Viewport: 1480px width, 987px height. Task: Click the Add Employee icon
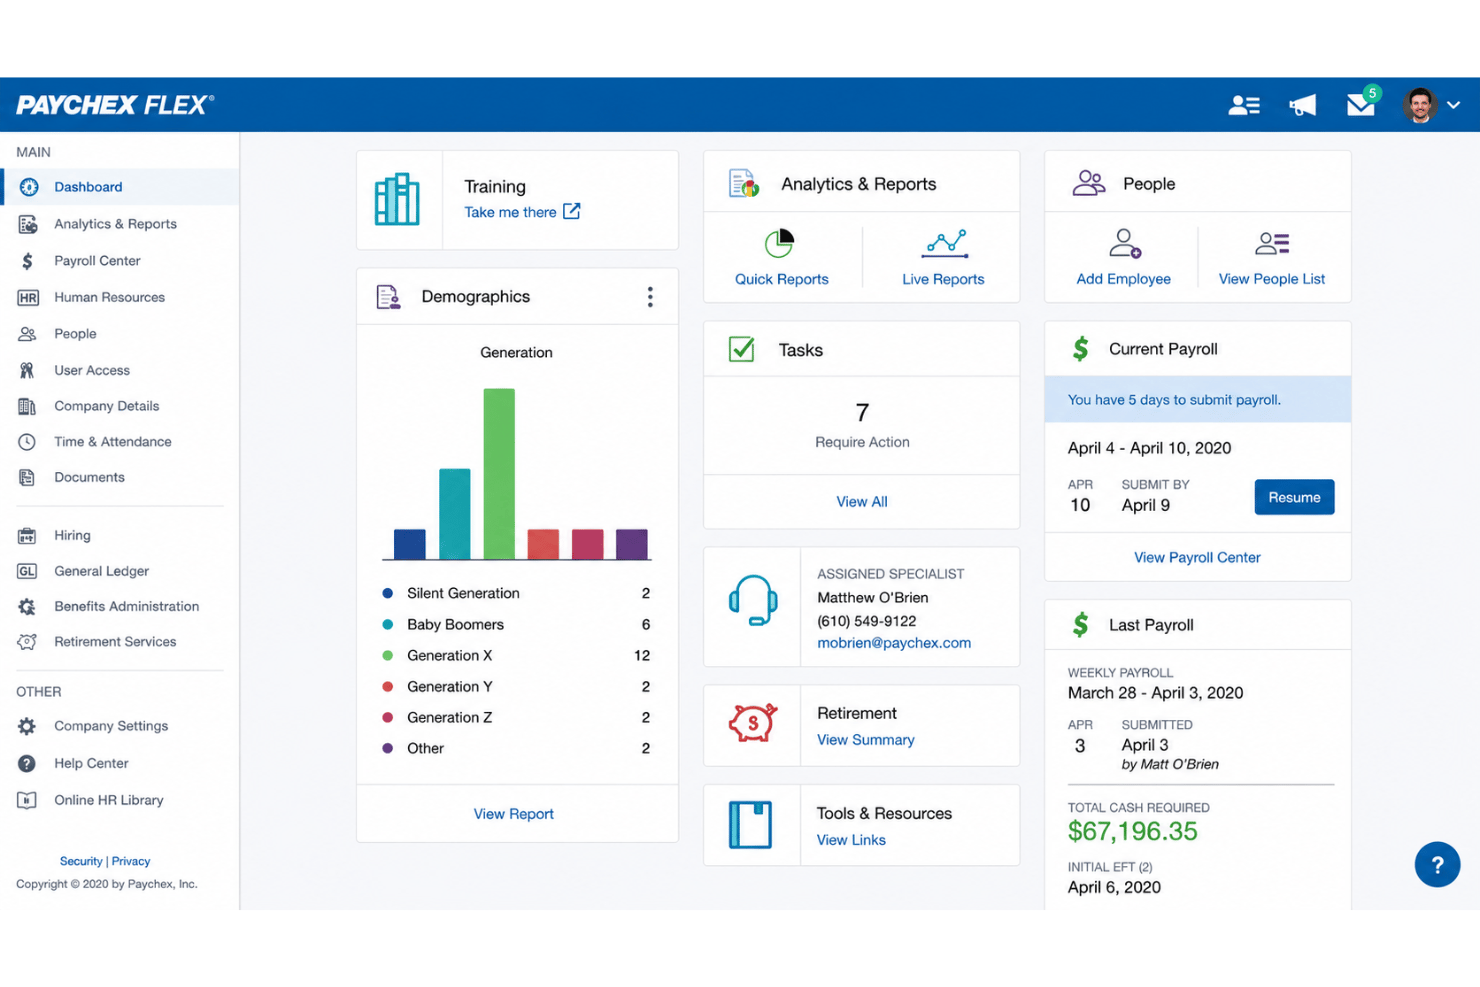(1125, 243)
